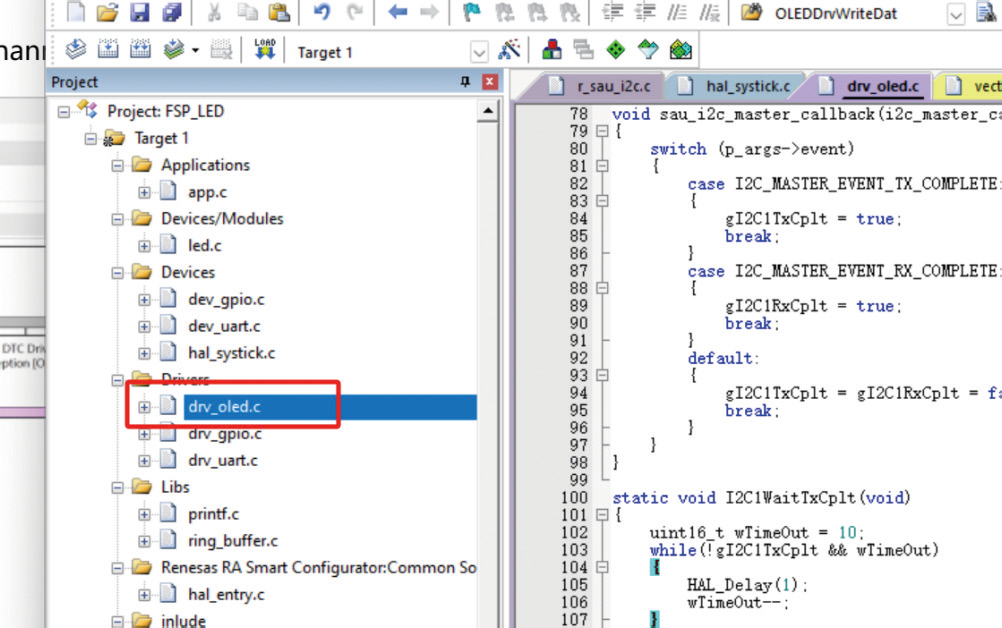Indent the selected lines
Viewport: 1002px width, 628px height.
click(612, 11)
